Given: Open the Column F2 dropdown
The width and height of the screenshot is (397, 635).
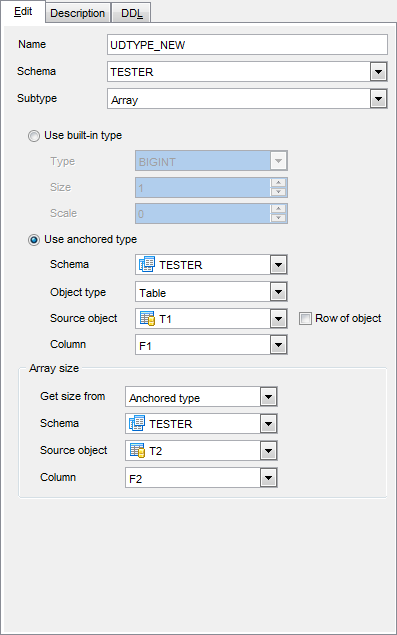Looking at the screenshot, I should tap(268, 478).
